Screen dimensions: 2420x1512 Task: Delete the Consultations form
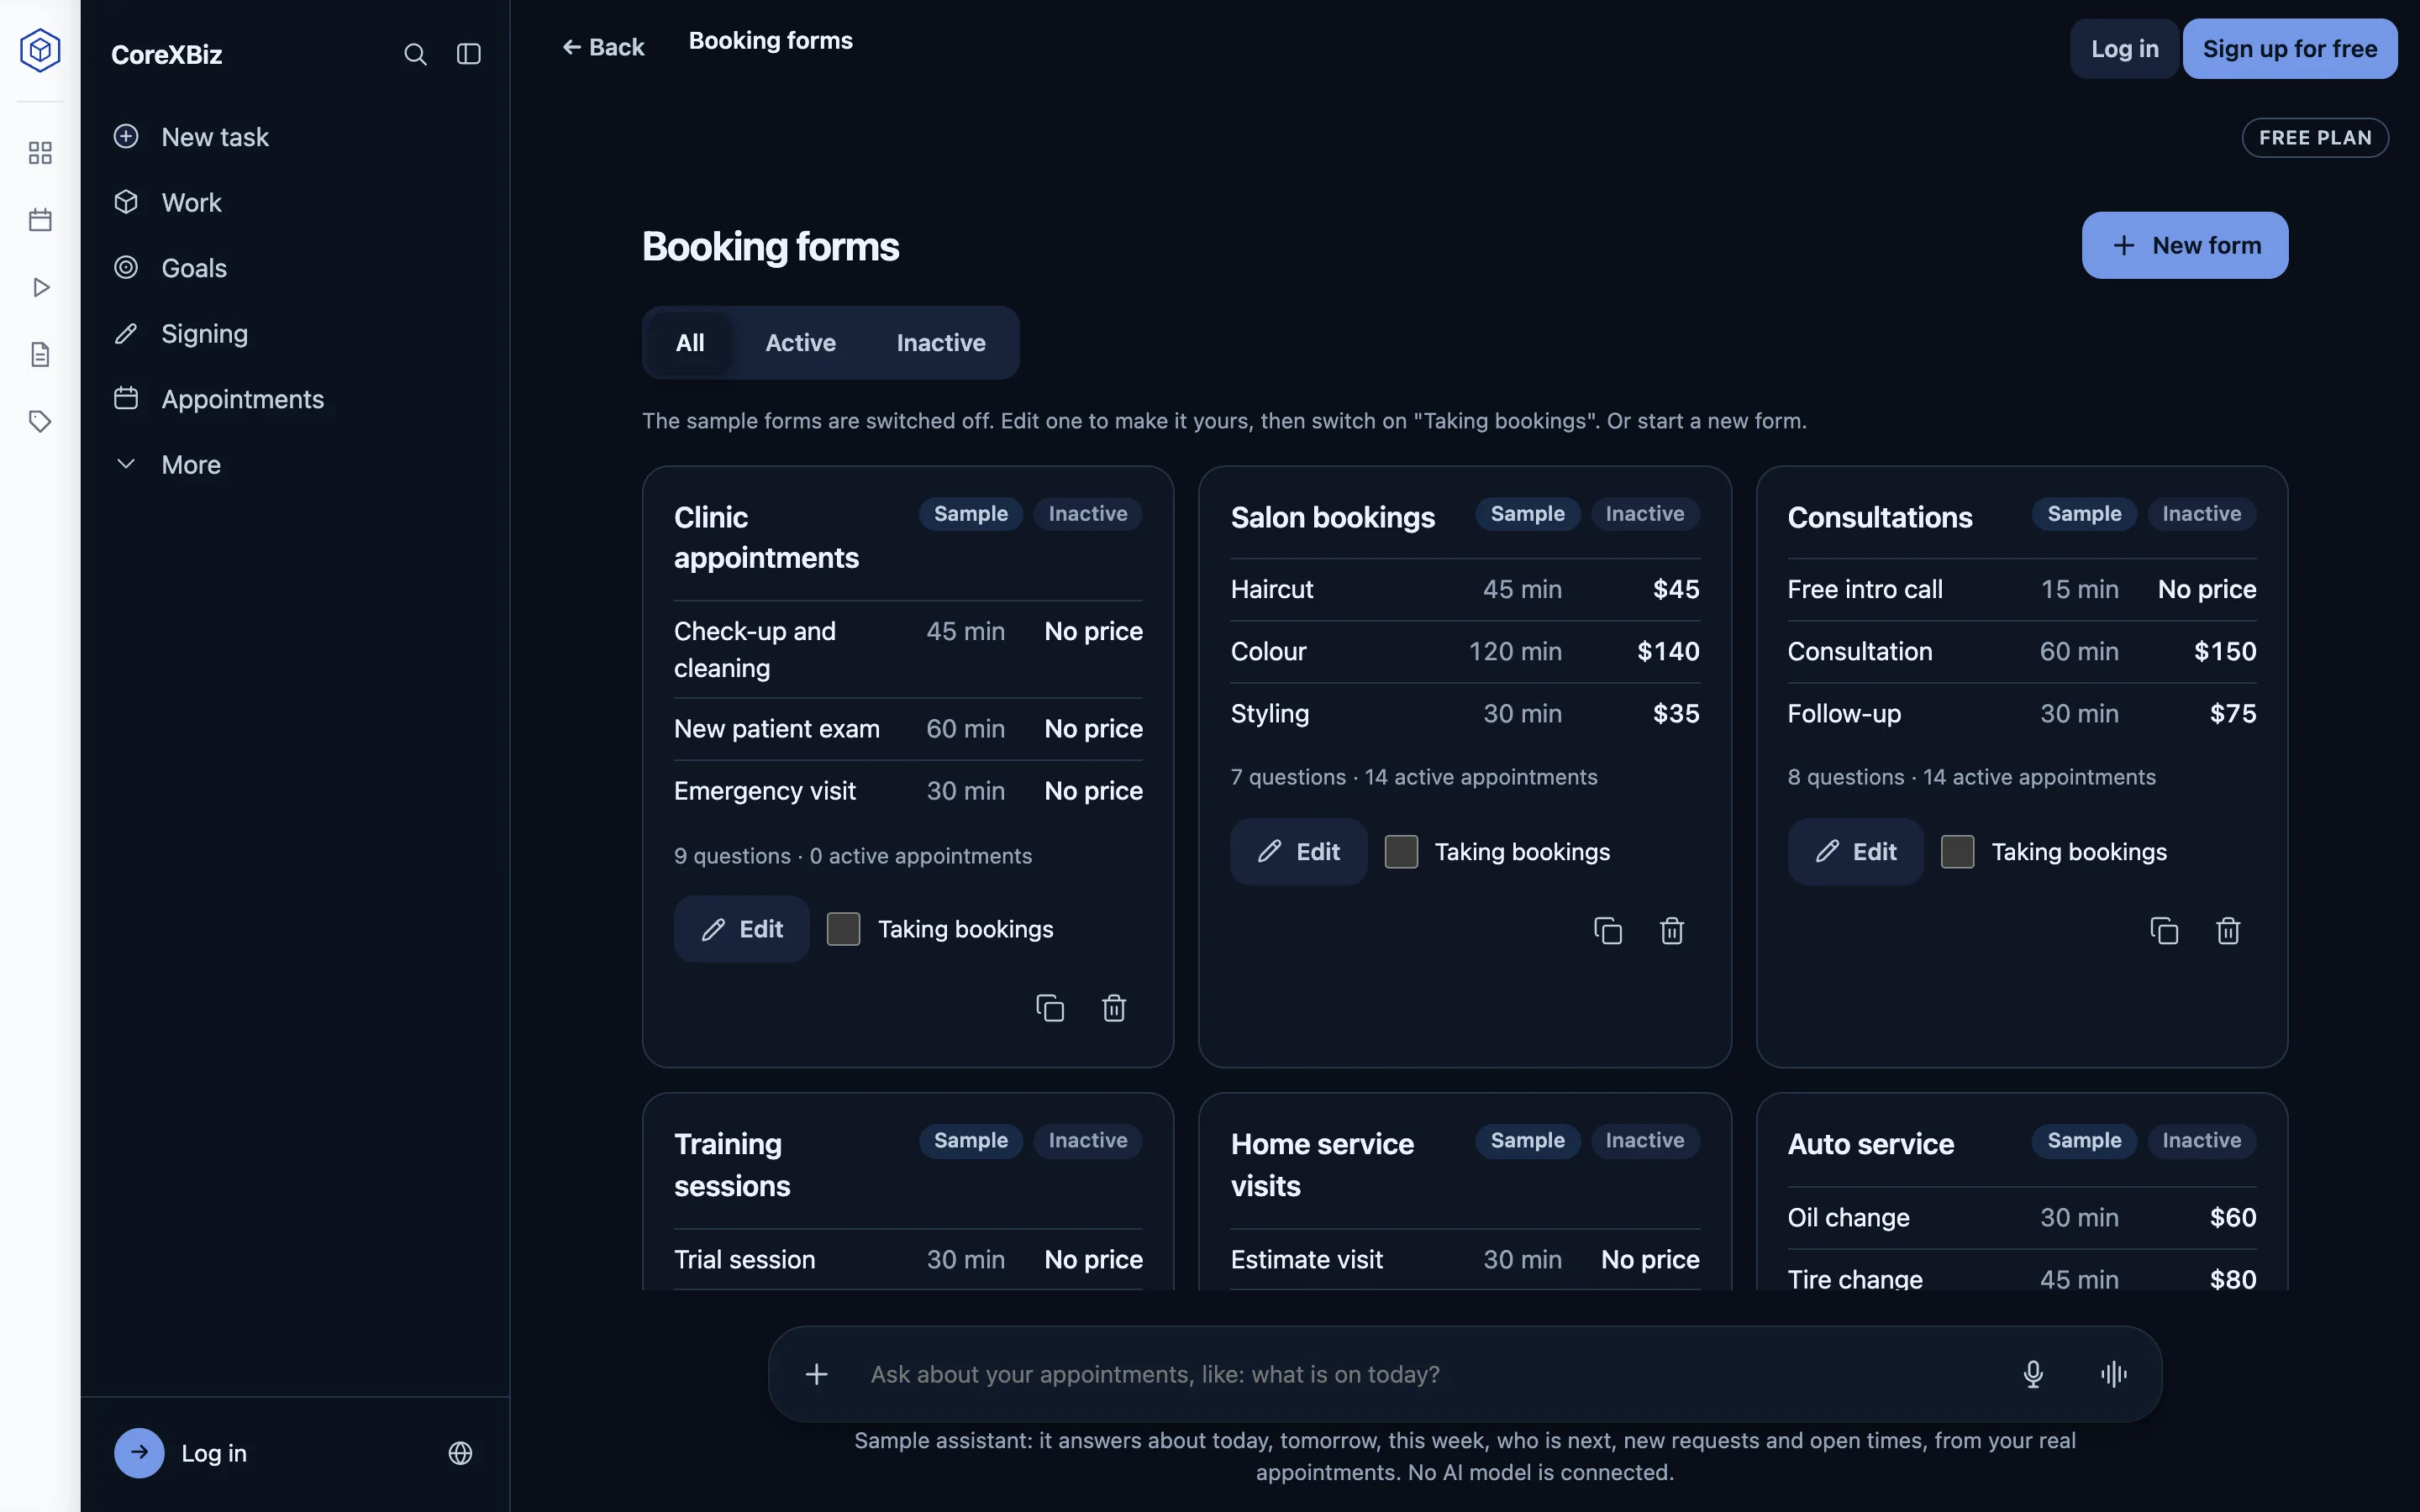(x=2228, y=931)
